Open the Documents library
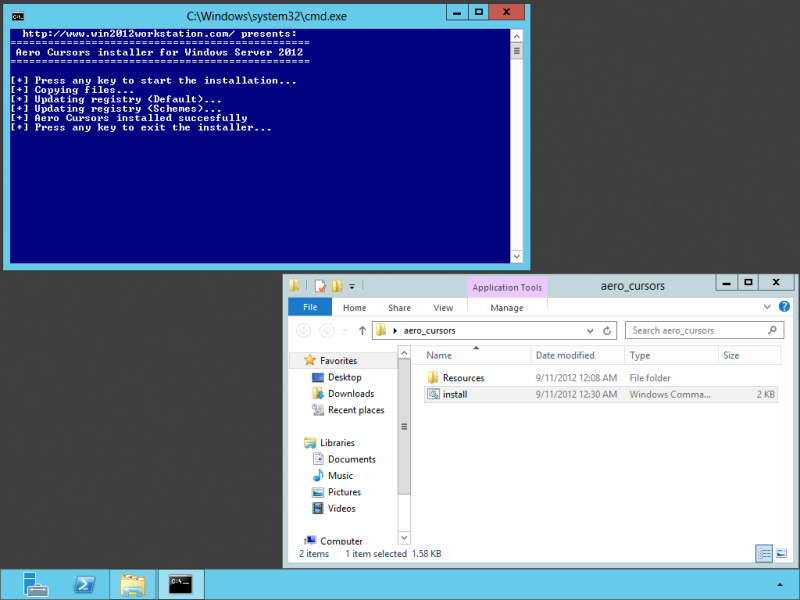The height and width of the screenshot is (600, 800). coord(352,459)
